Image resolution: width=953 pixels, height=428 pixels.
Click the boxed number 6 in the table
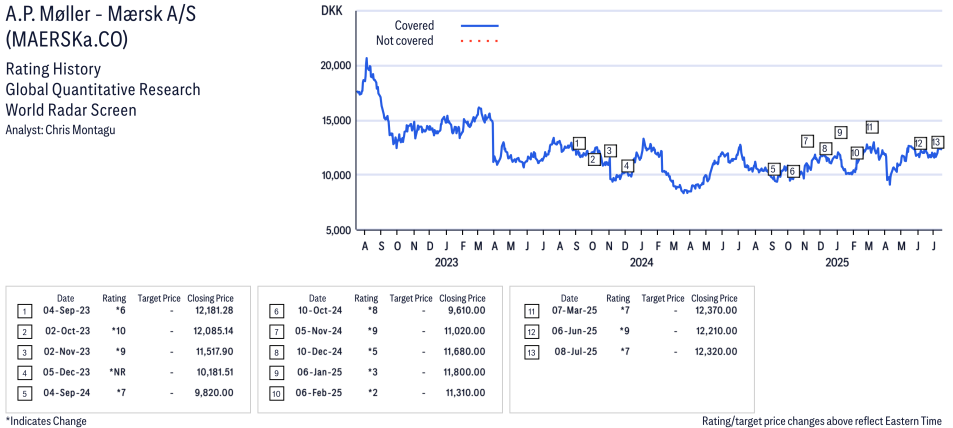(276, 312)
